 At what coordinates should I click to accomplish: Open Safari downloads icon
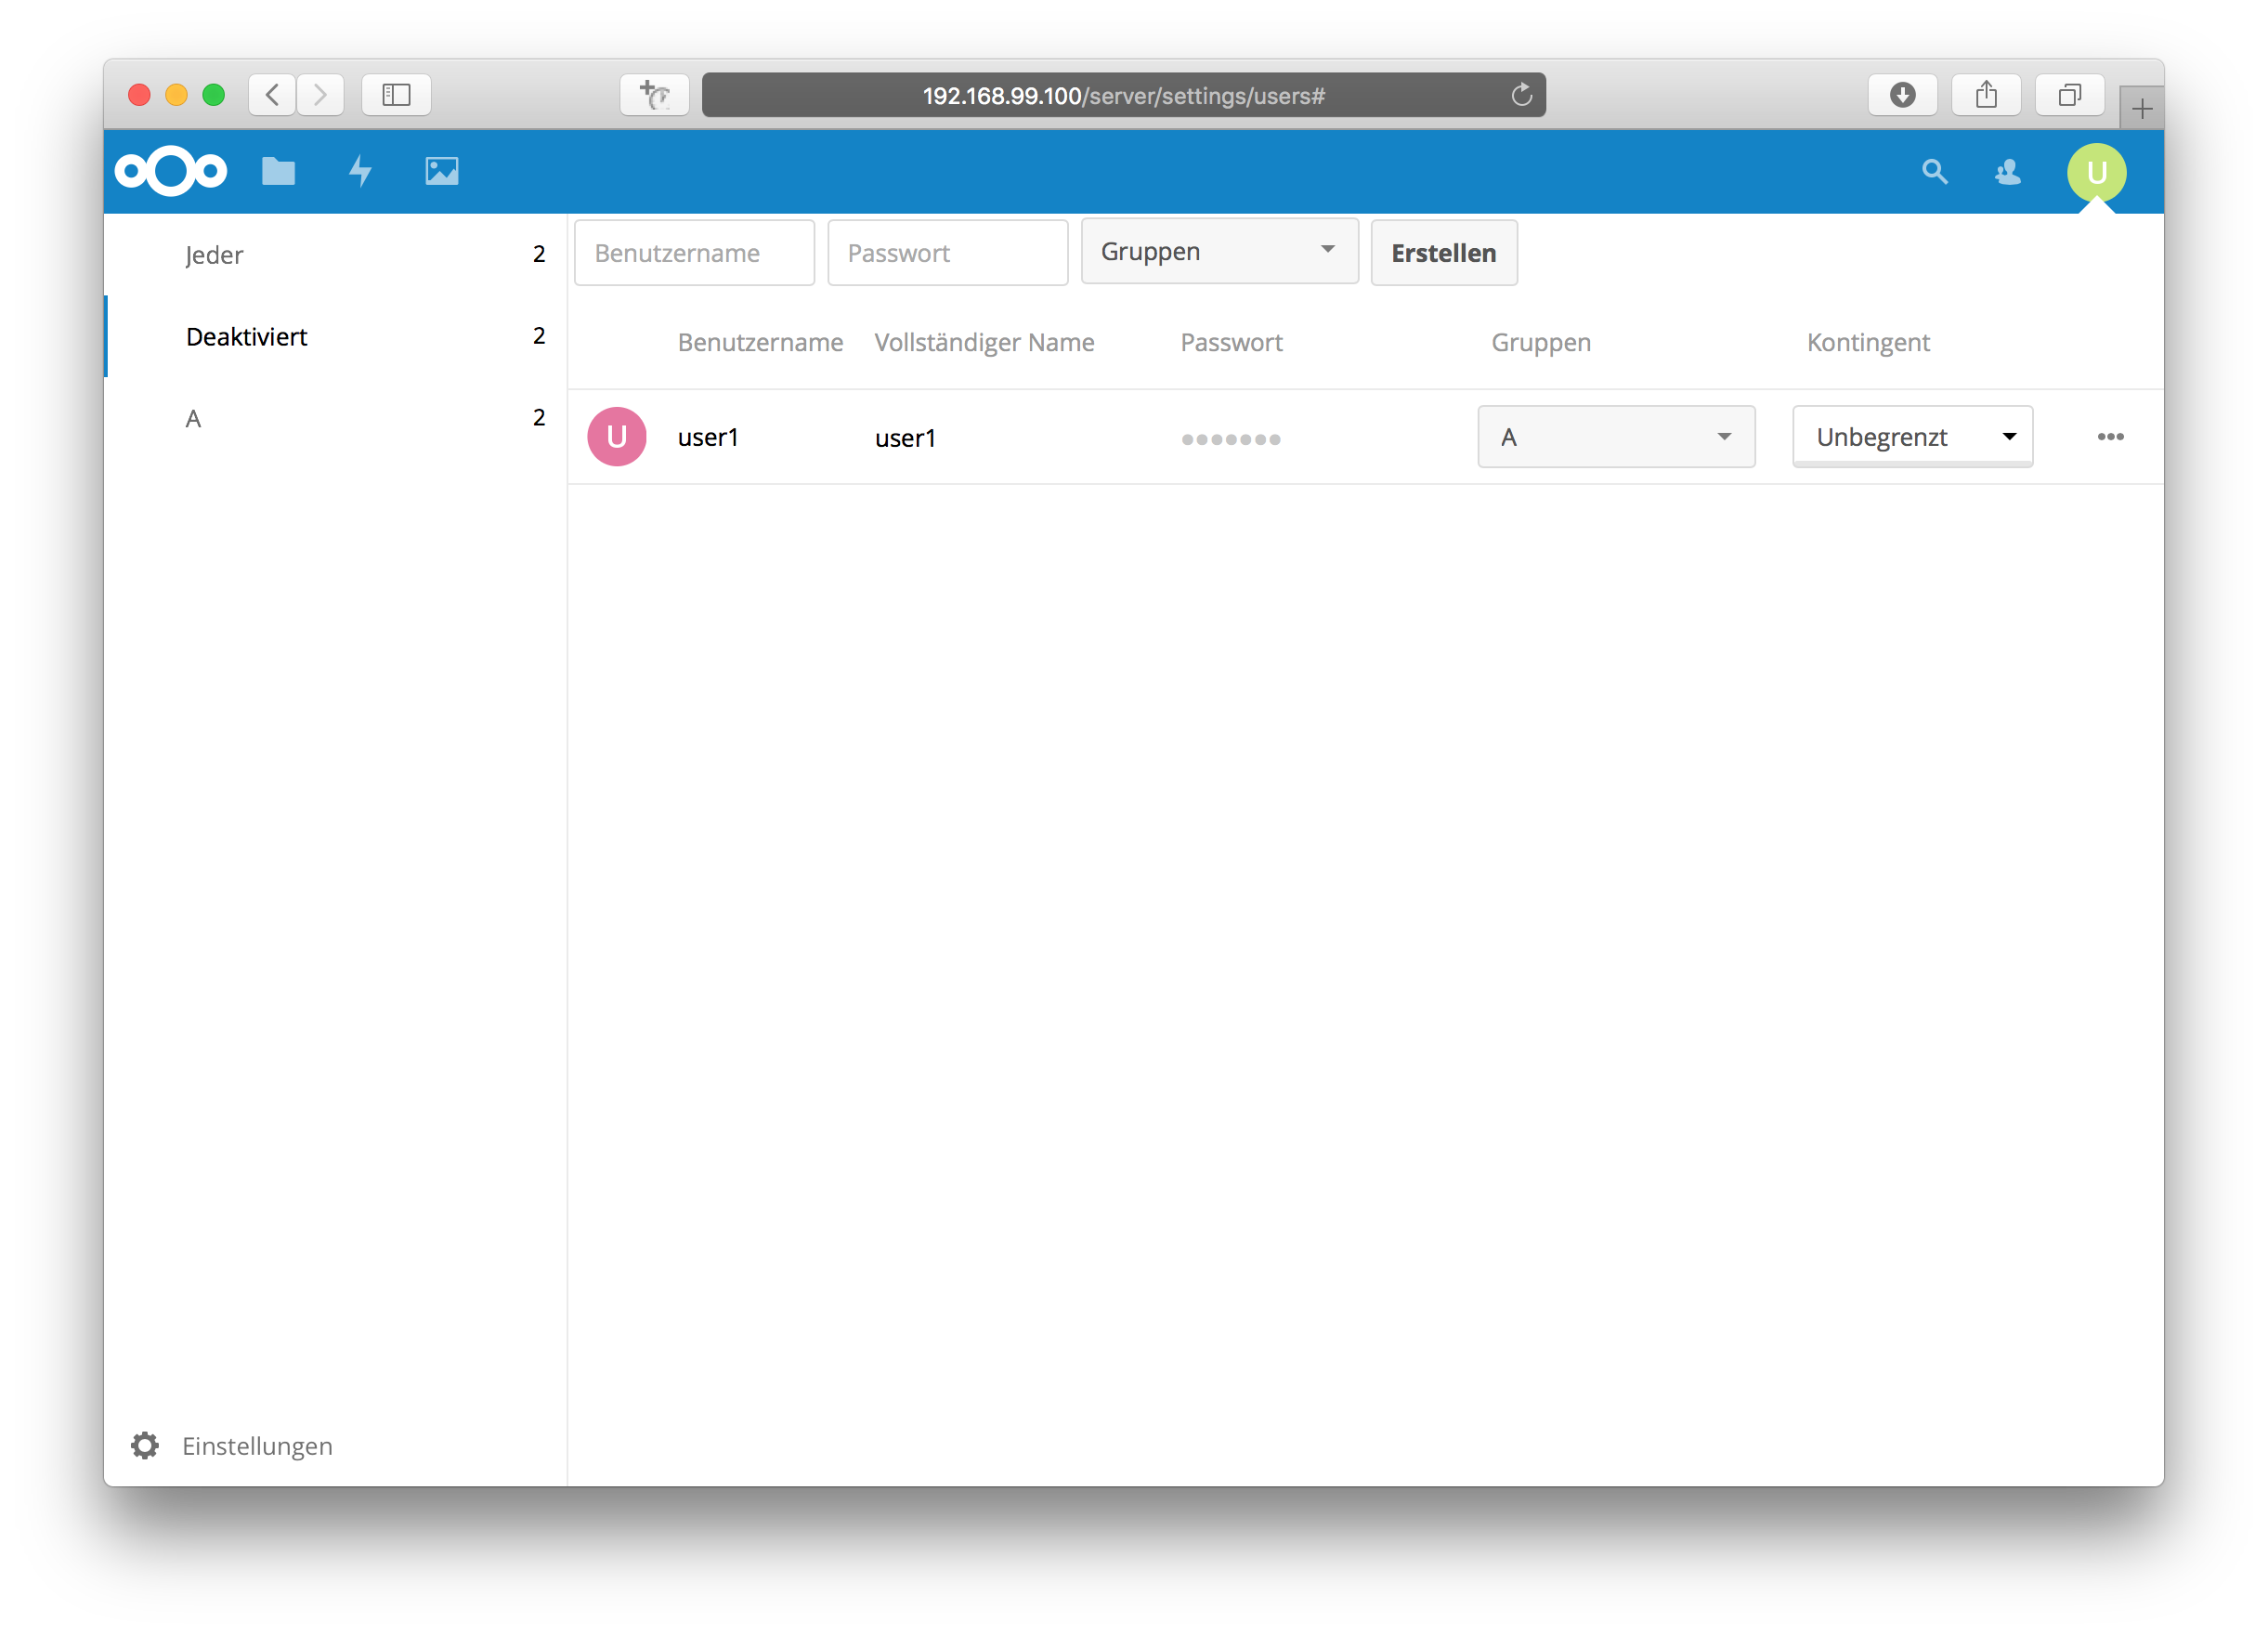tap(1902, 95)
